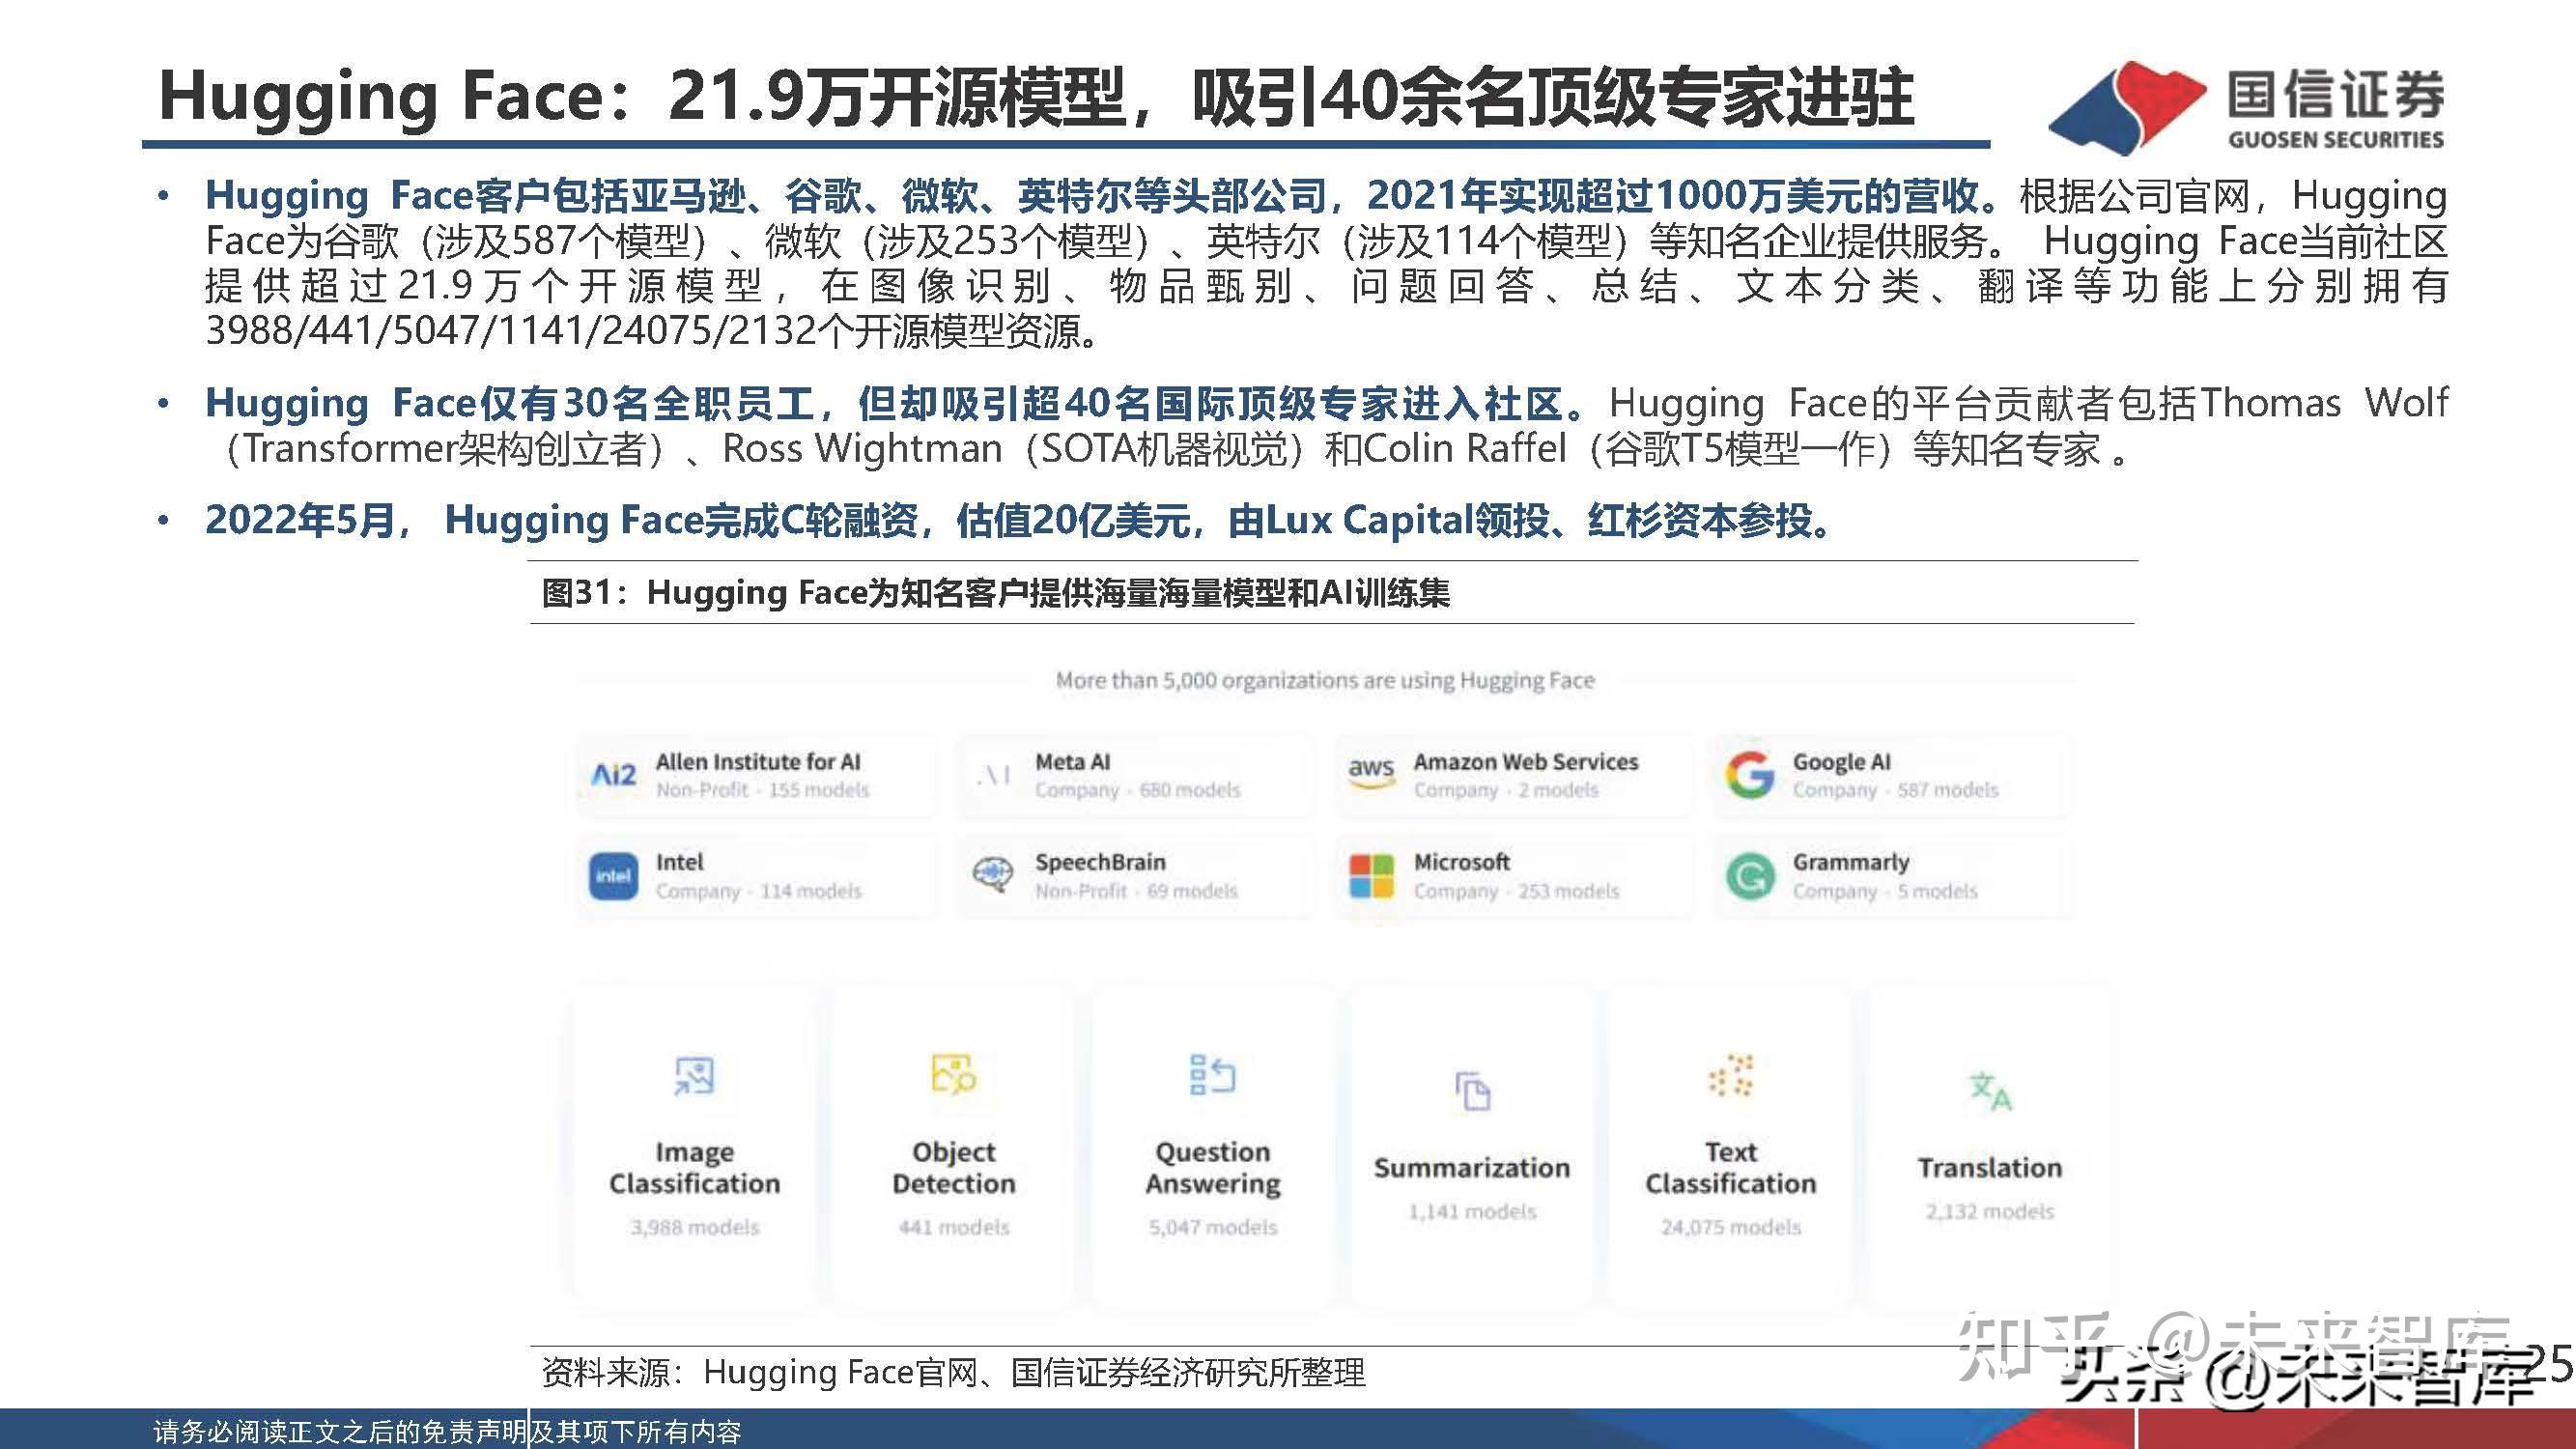The height and width of the screenshot is (1449, 2576).
Task: Open Amazon Web Services organization name
Action: click(1526, 762)
